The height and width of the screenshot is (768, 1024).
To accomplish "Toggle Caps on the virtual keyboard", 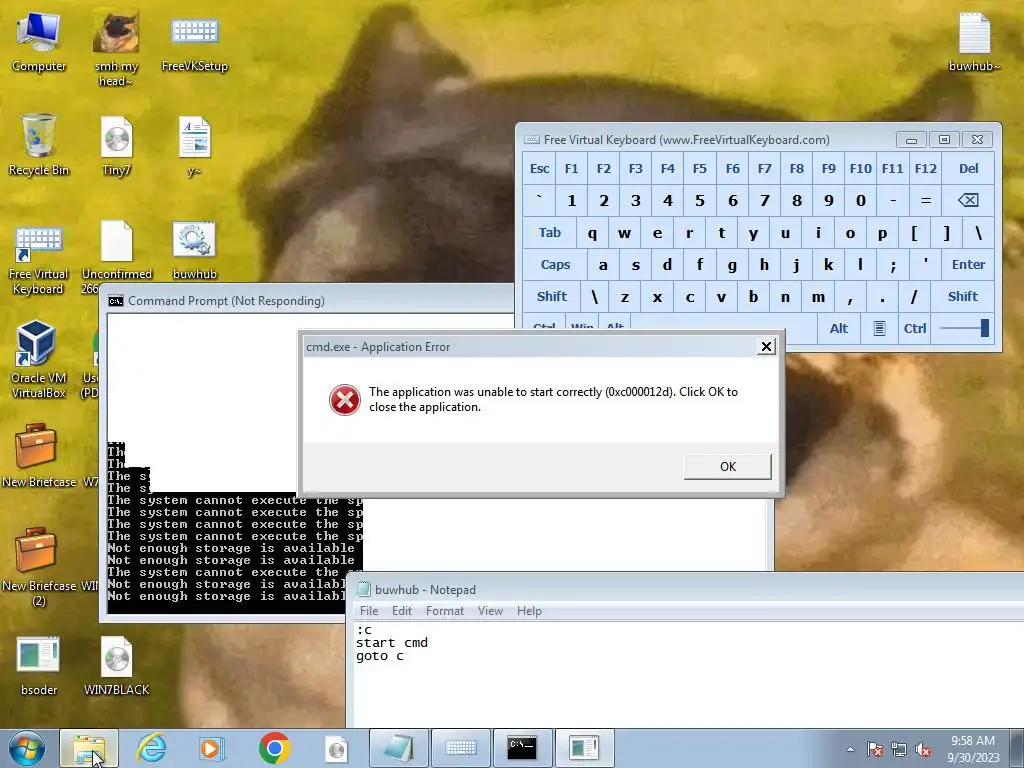I will (555, 264).
